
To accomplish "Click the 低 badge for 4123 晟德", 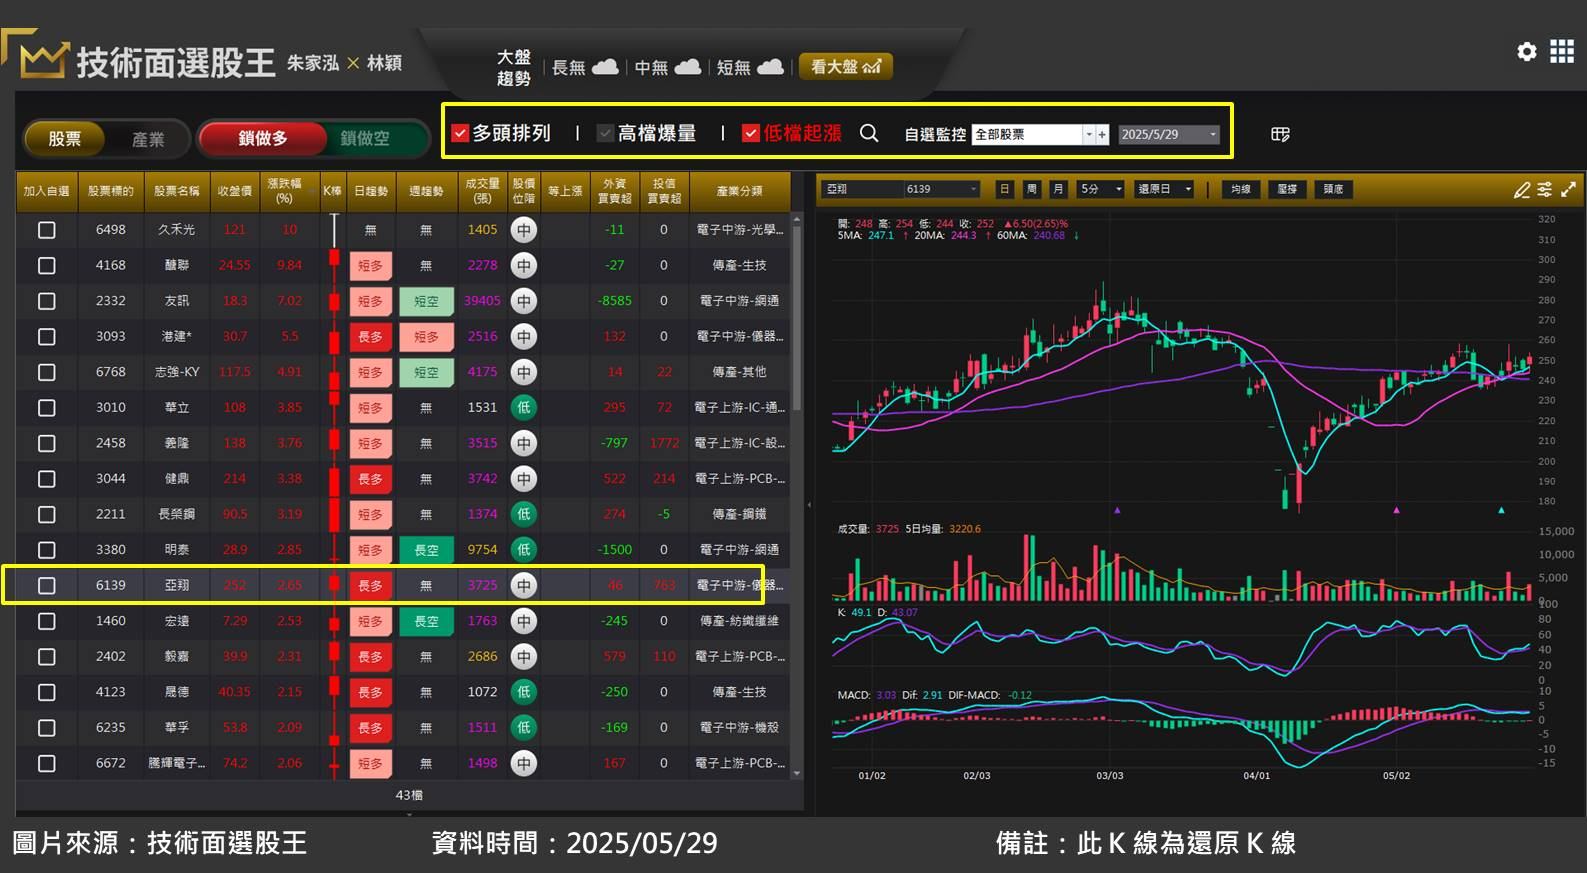I will tap(523, 692).
